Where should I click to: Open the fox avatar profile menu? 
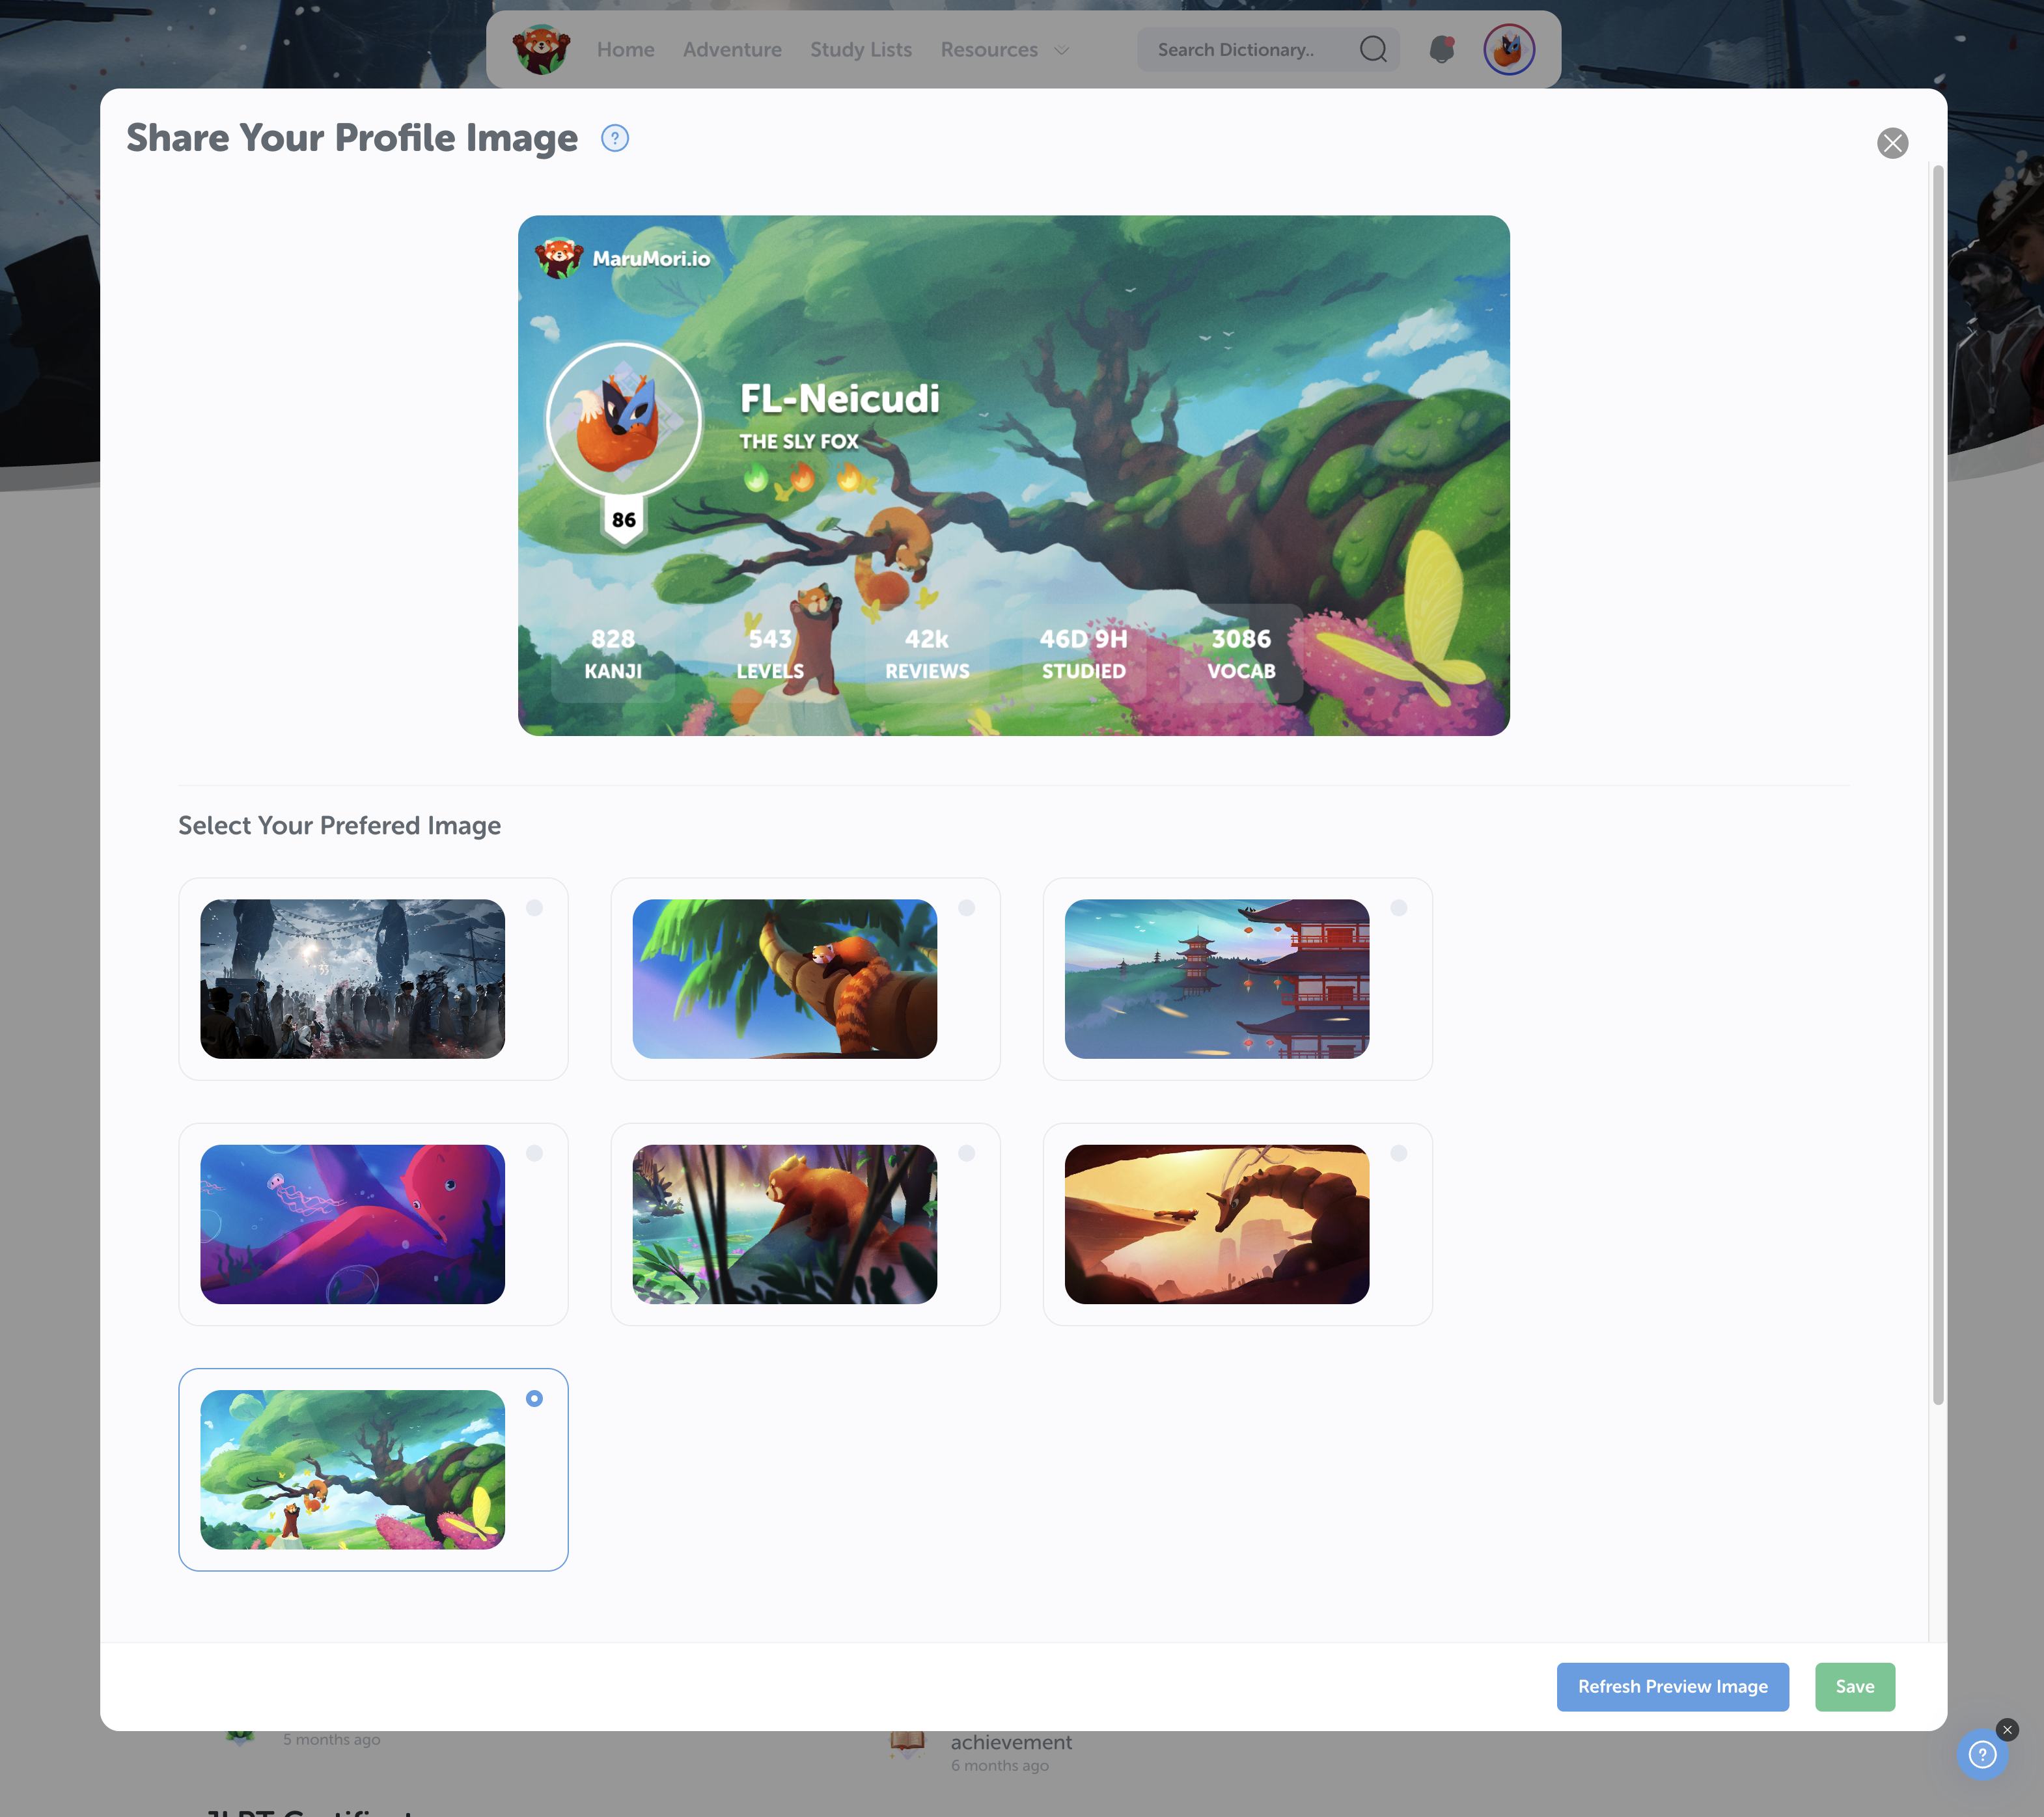click(x=1508, y=49)
